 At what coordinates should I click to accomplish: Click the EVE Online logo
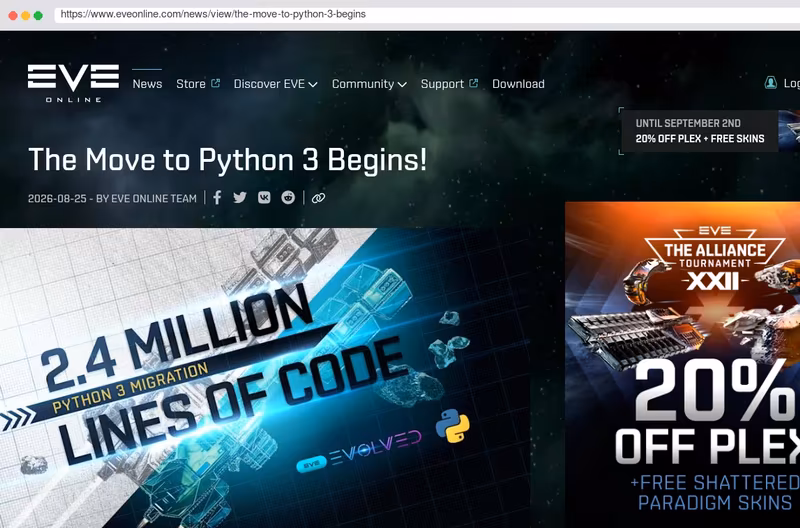tap(73, 83)
